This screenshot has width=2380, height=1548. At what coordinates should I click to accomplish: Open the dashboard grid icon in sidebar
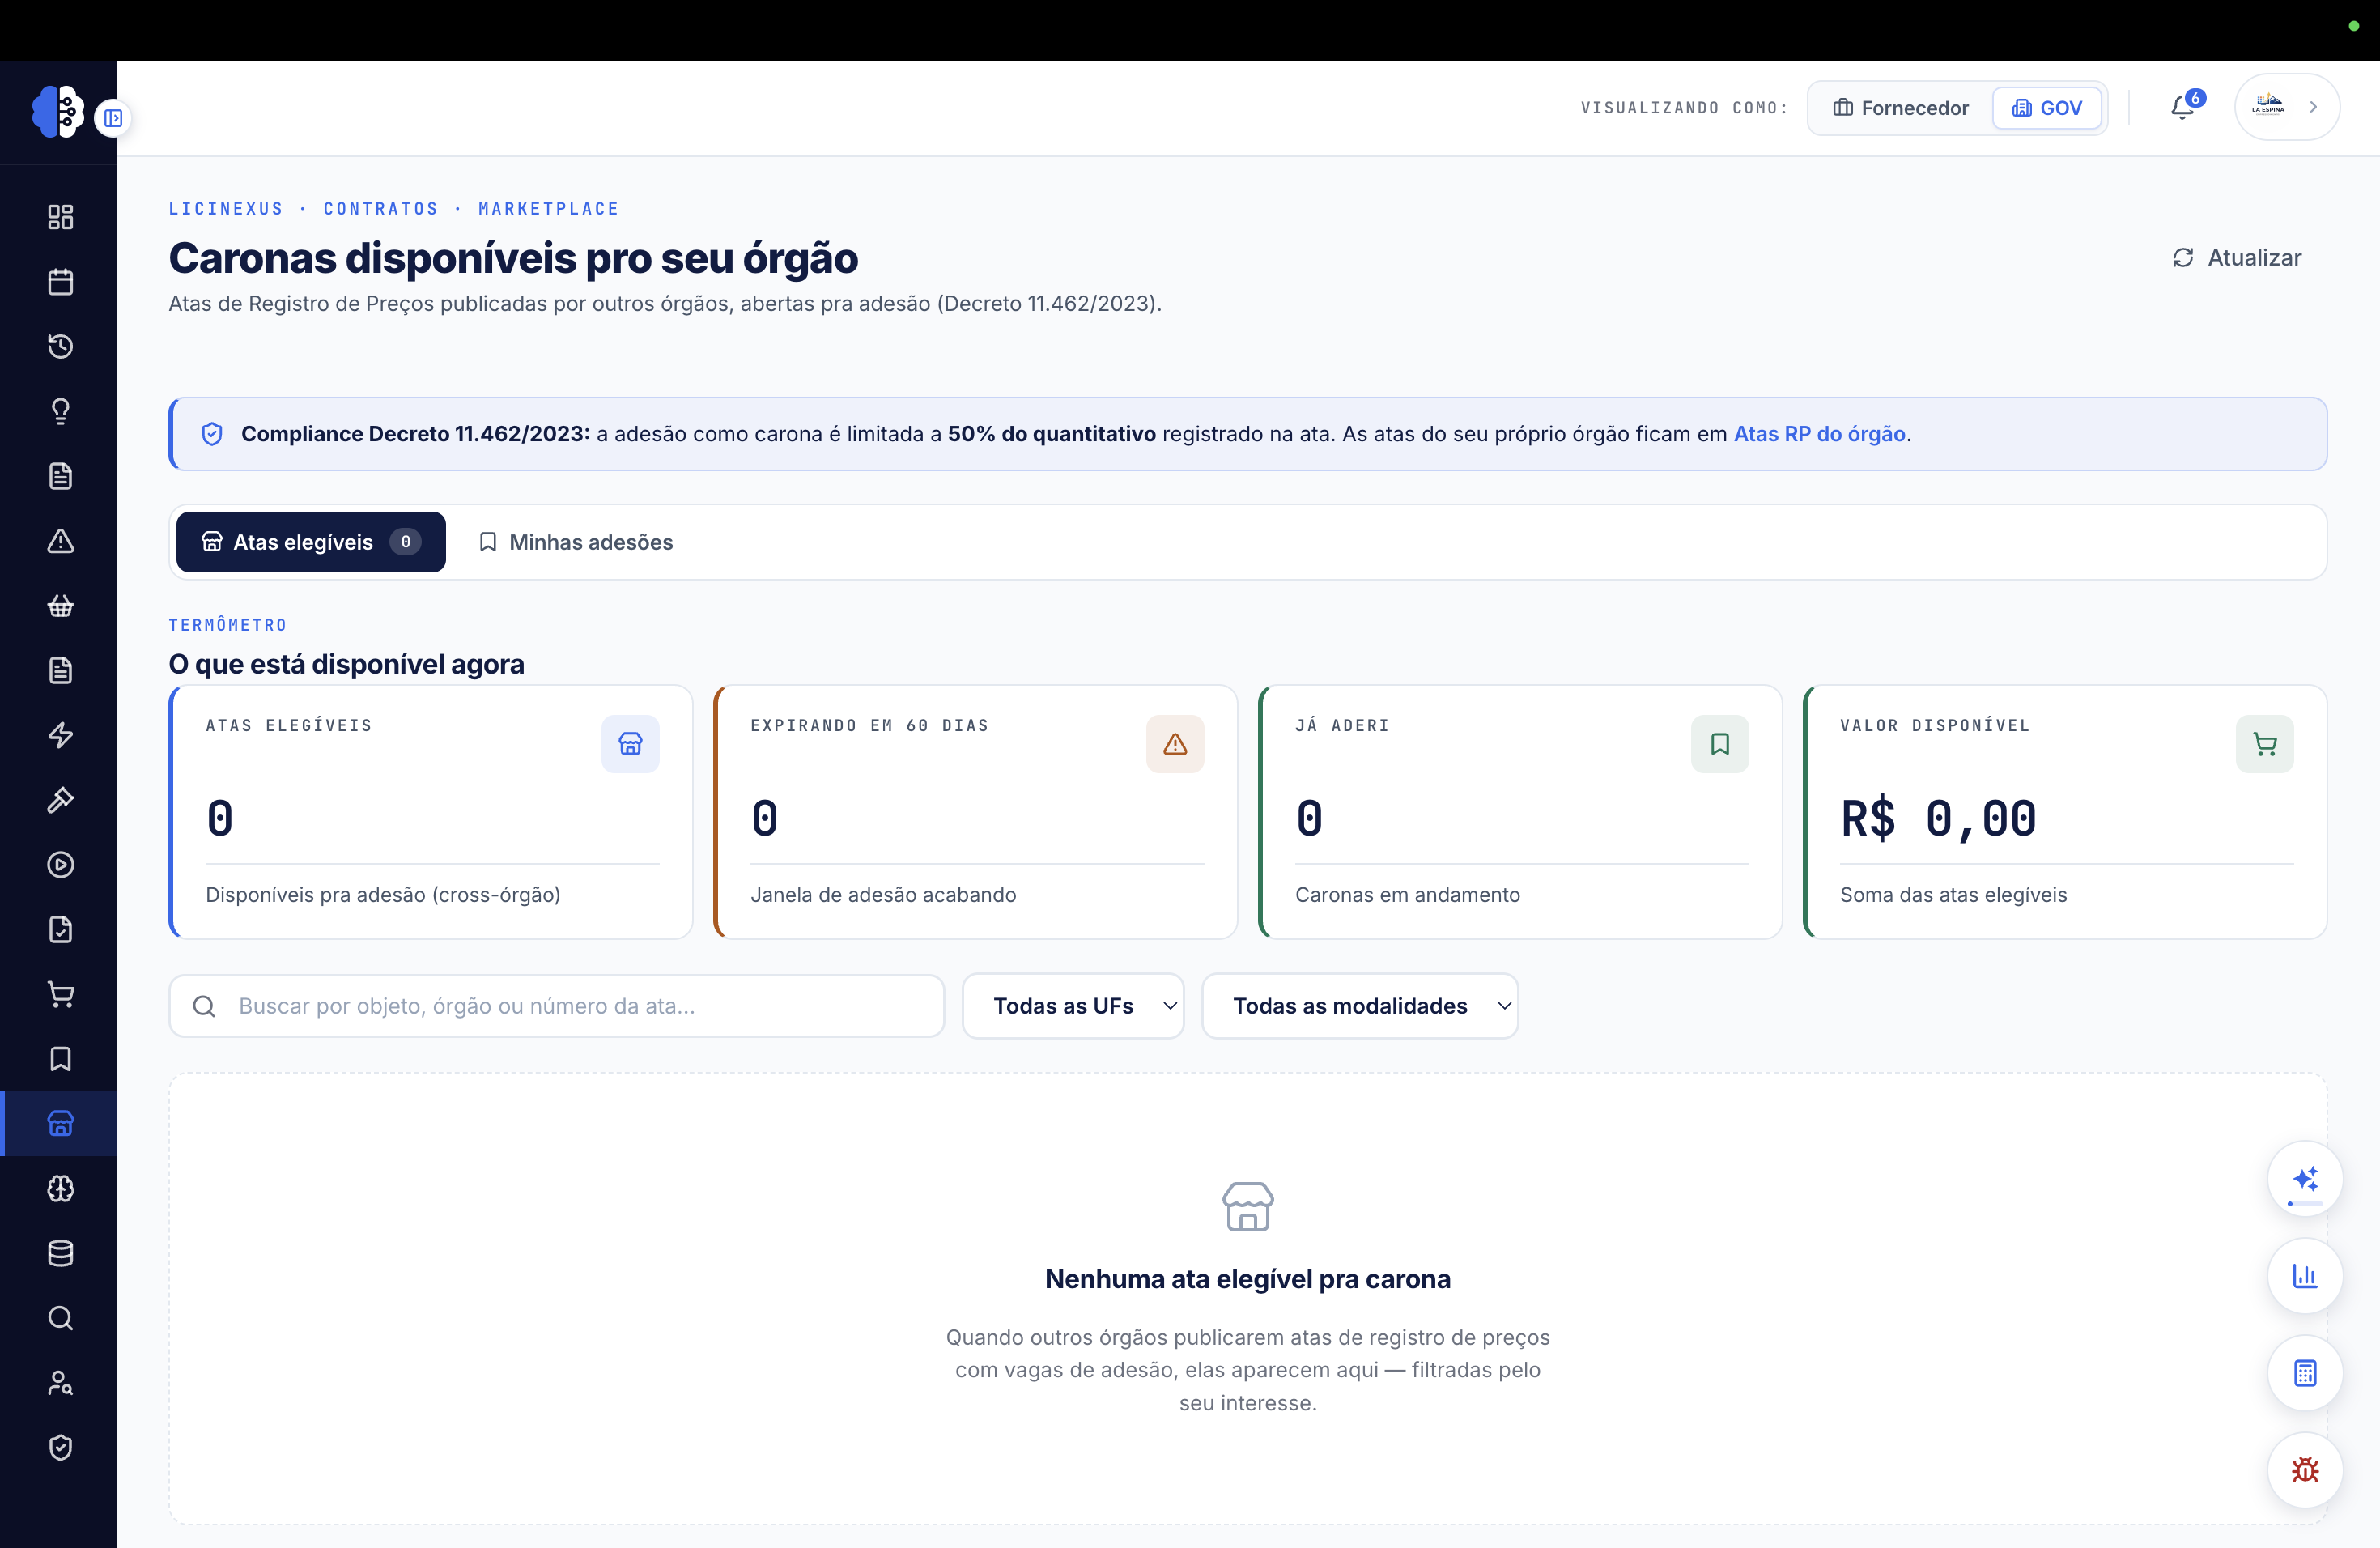[60, 217]
